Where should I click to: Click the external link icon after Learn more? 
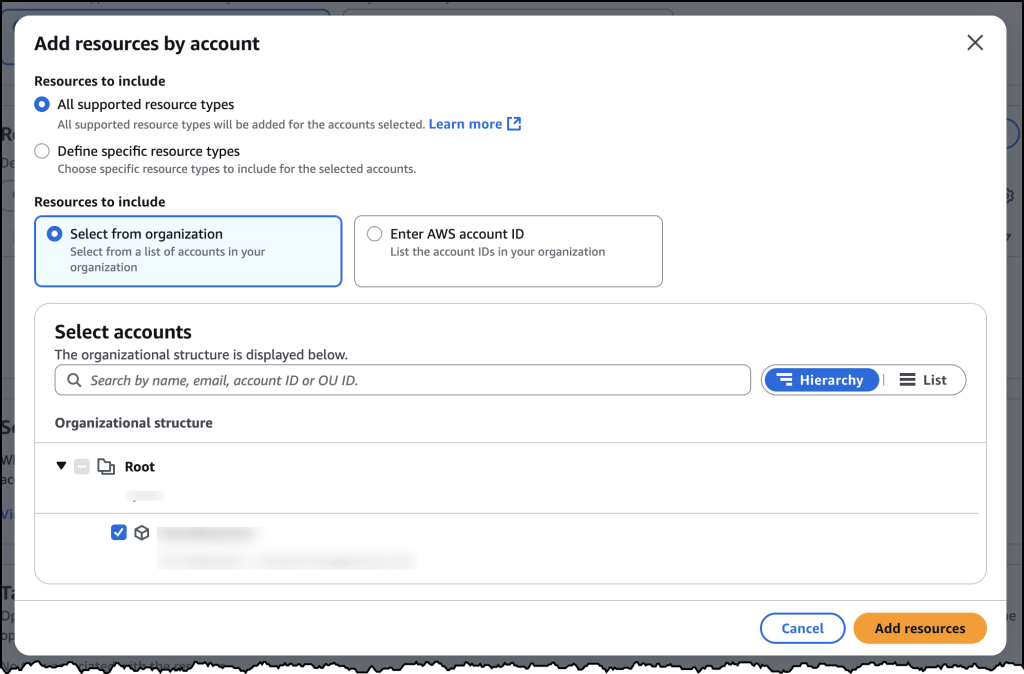(x=513, y=123)
